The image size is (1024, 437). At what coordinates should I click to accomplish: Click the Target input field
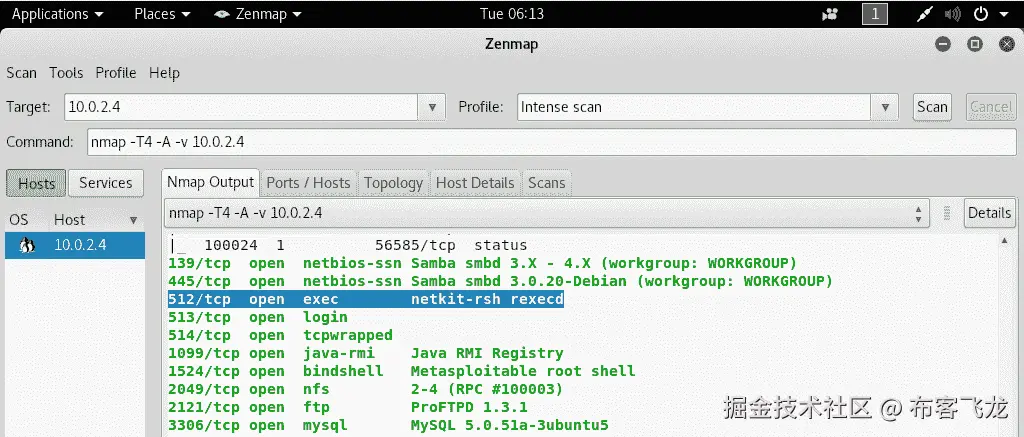tap(241, 107)
